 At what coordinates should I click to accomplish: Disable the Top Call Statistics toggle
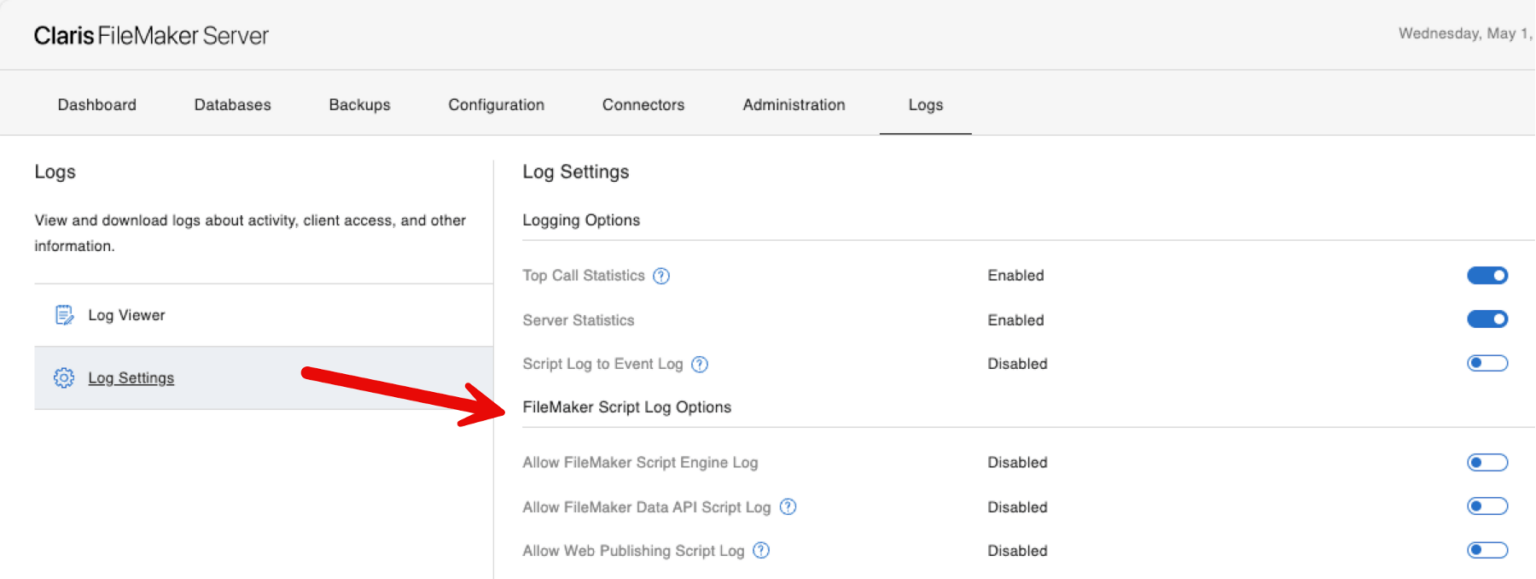tap(1487, 275)
